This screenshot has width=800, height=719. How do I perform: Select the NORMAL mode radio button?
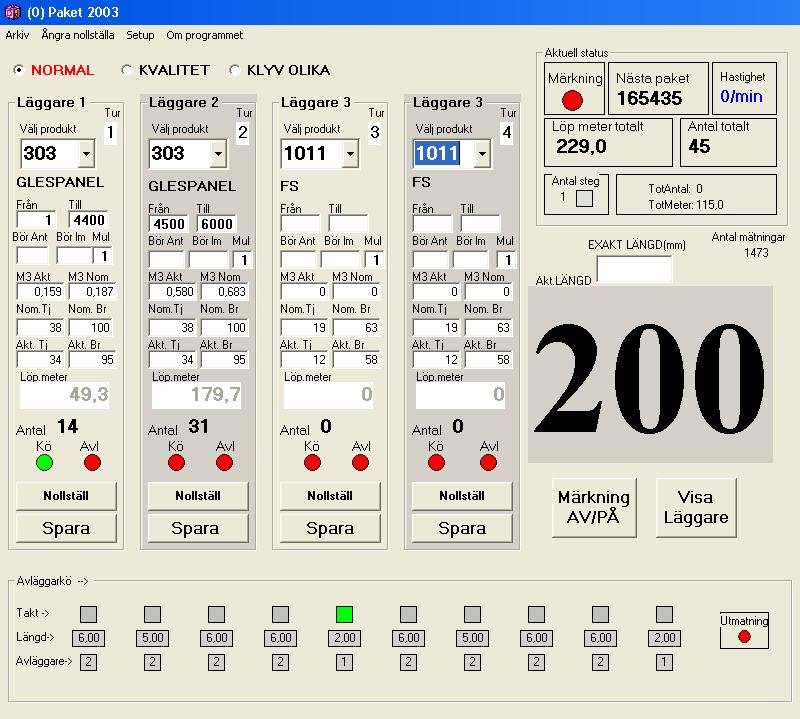tap(19, 70)
